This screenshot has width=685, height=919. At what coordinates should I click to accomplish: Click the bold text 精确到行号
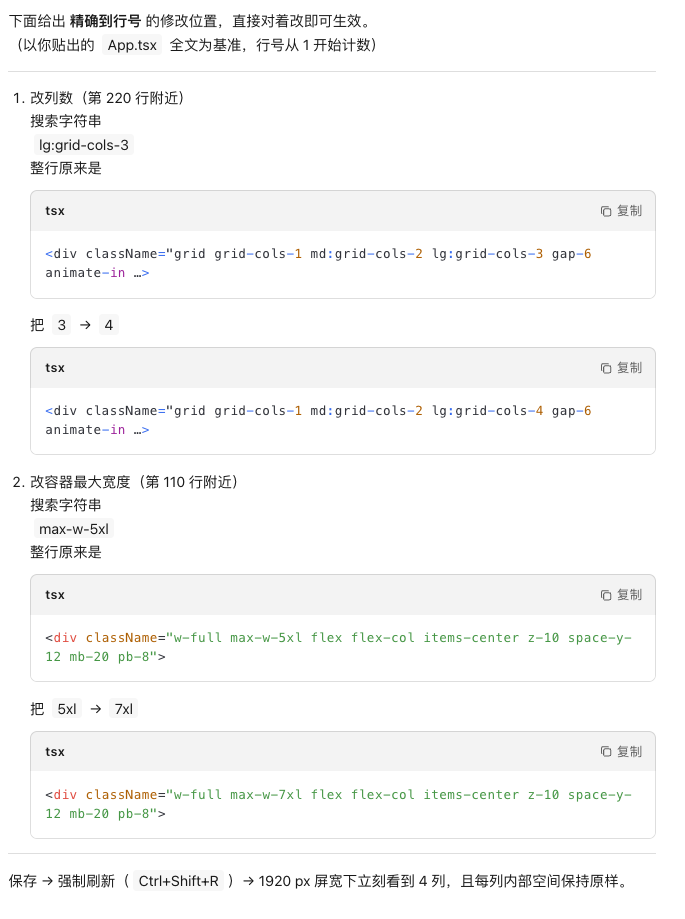[x=105, y=20]
